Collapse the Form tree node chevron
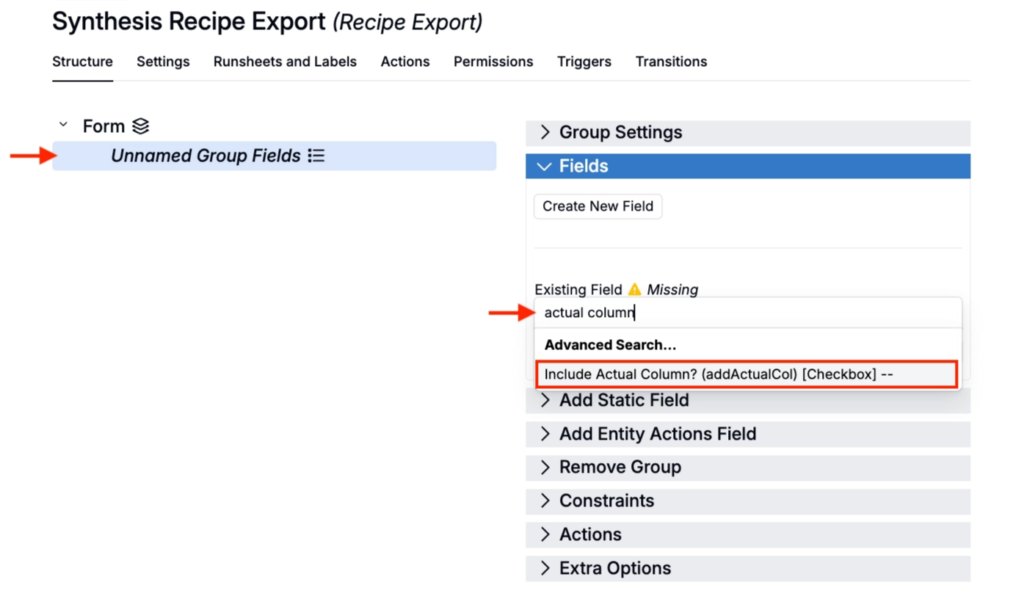This screenshot has width=1024, height=607. [x=63, y=125]
